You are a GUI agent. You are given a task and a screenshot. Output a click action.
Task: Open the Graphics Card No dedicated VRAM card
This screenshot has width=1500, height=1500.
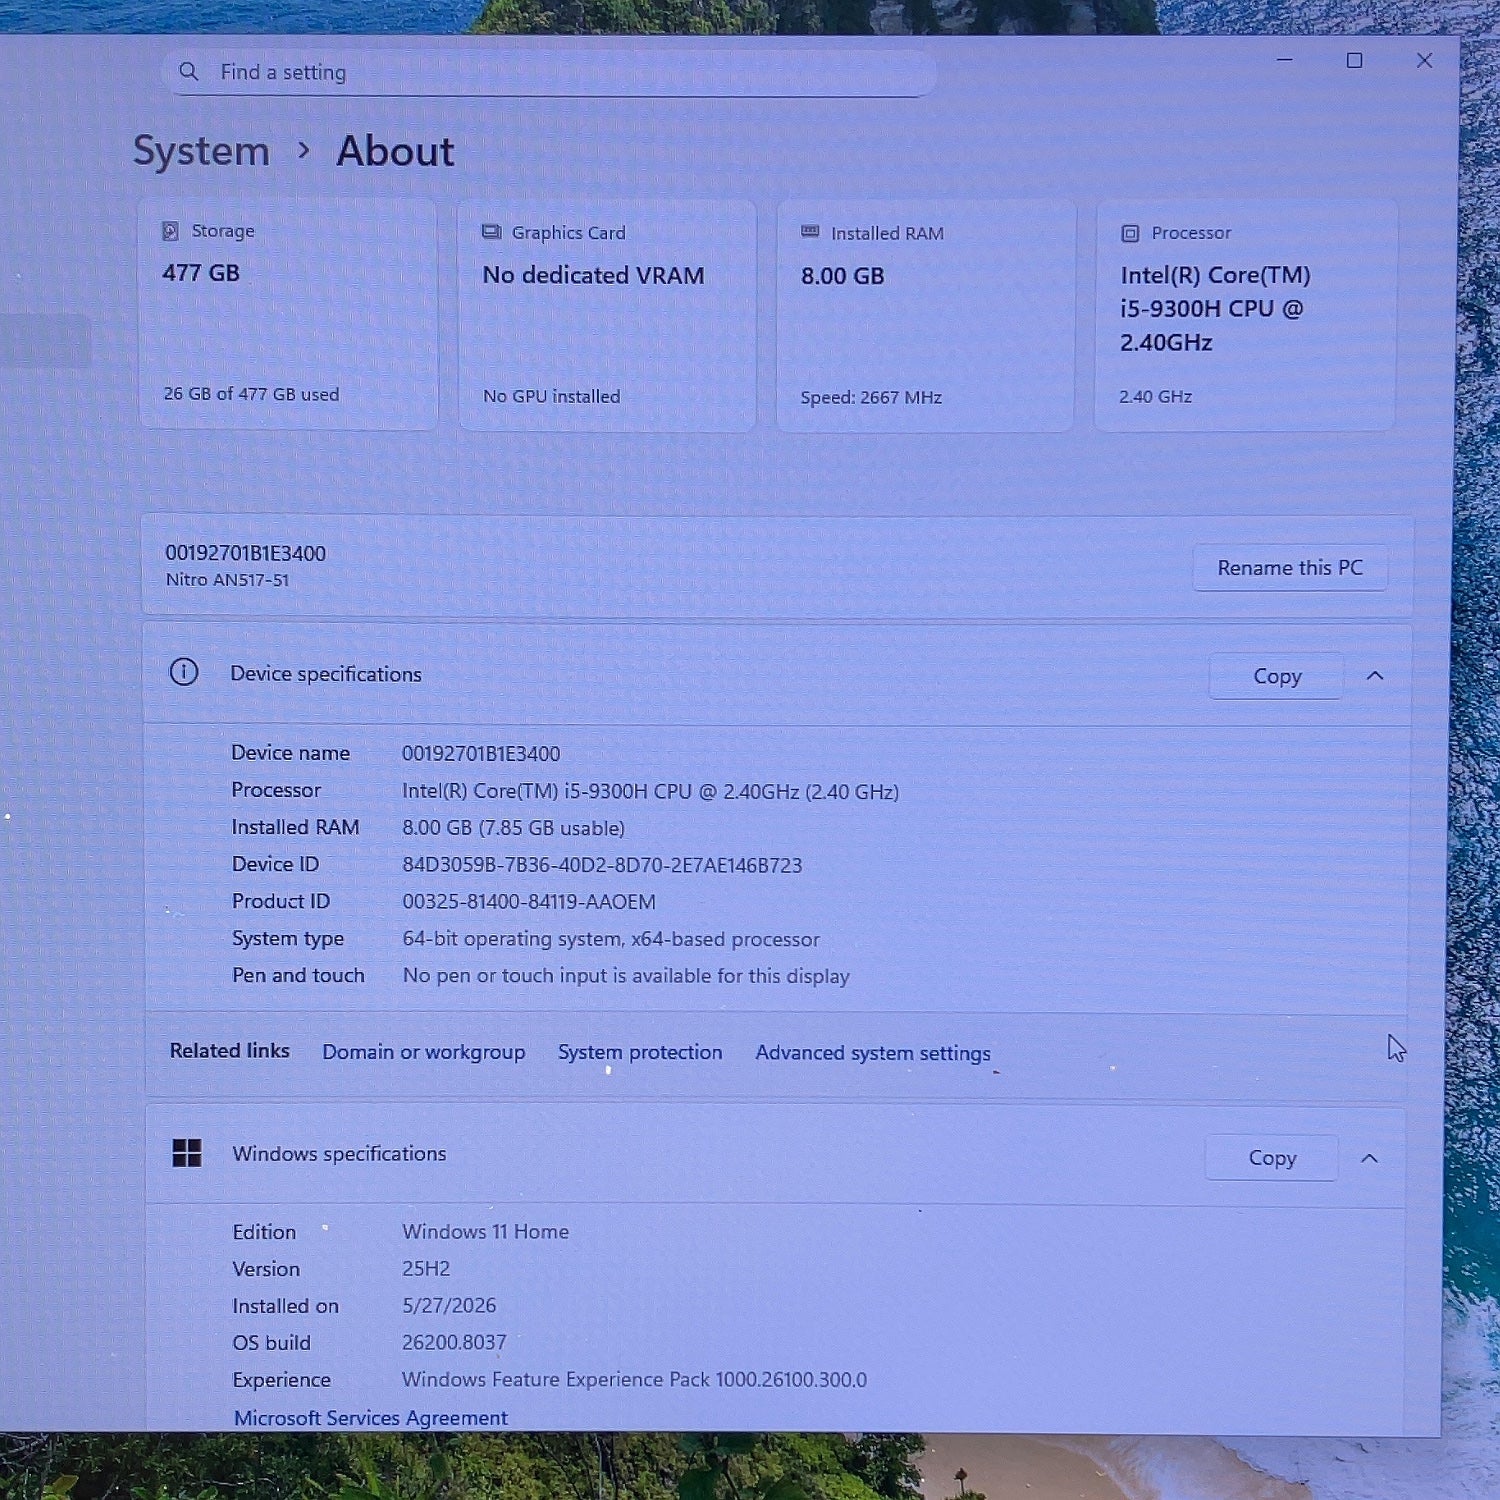tap(607, 315)
